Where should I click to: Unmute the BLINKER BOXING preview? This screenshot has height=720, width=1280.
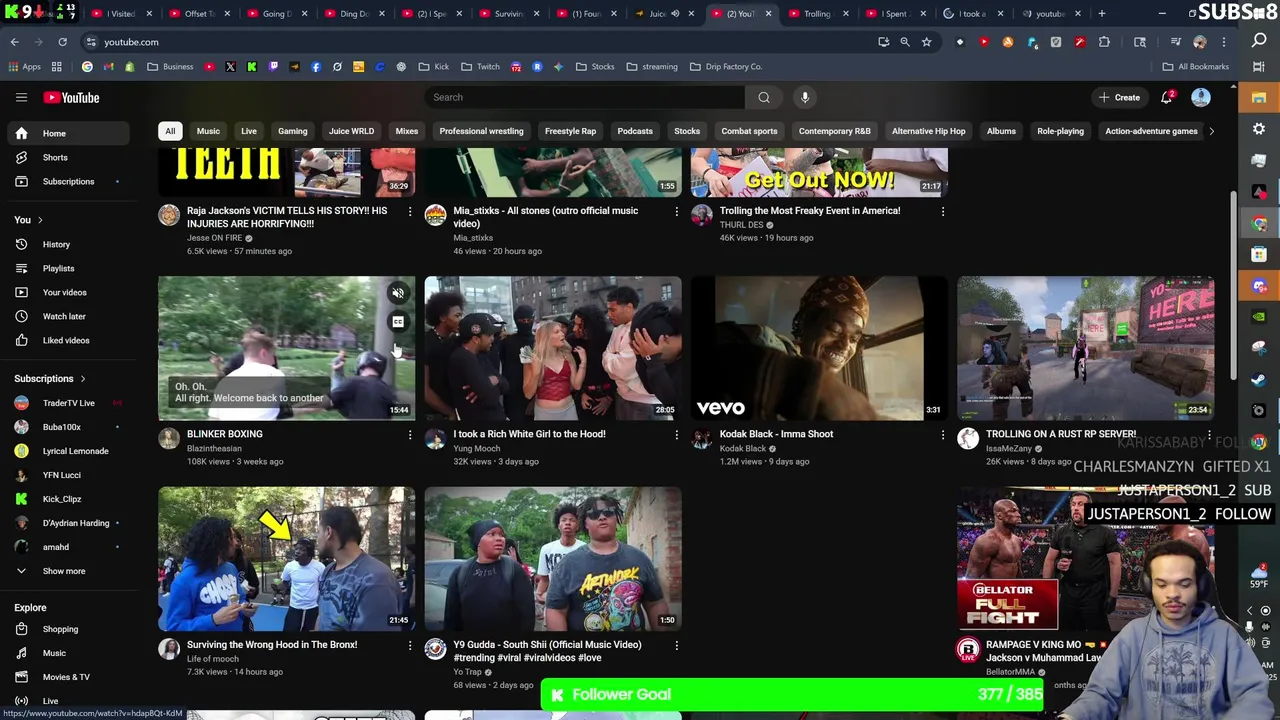(398, 293)
